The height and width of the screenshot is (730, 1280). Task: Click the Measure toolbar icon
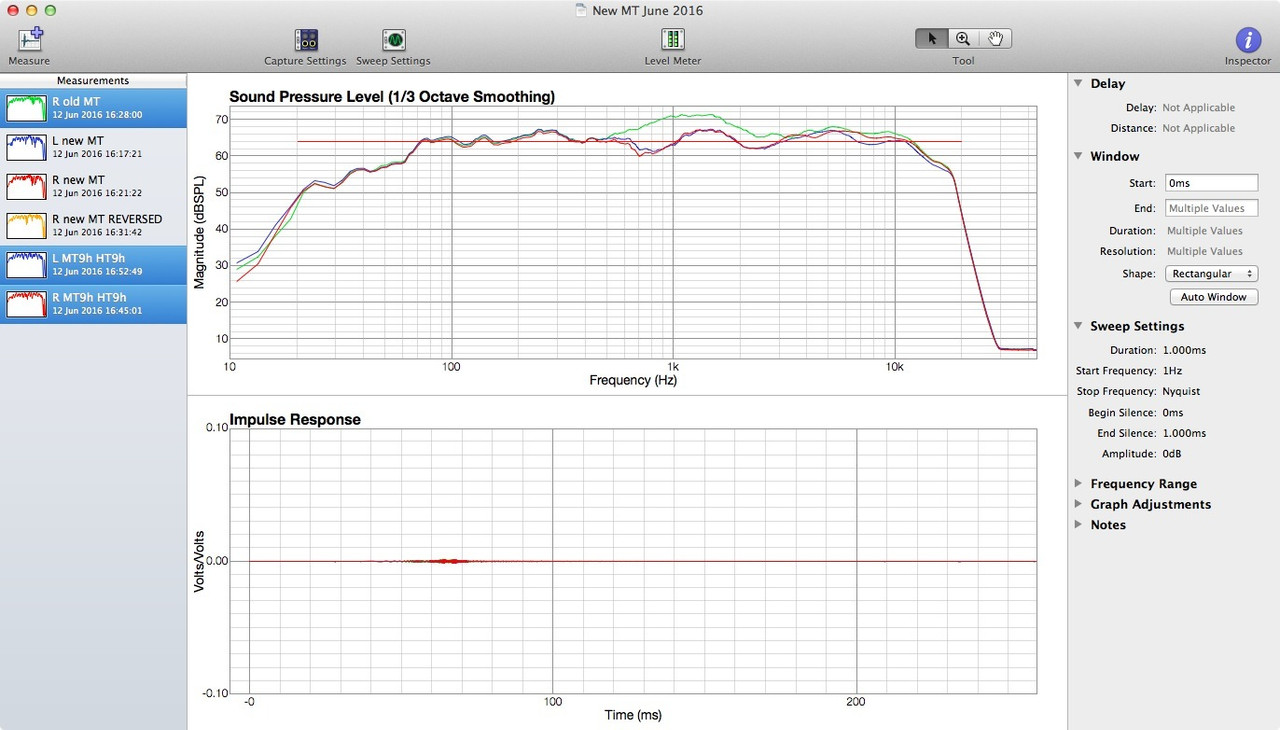(x=30, y=40)
